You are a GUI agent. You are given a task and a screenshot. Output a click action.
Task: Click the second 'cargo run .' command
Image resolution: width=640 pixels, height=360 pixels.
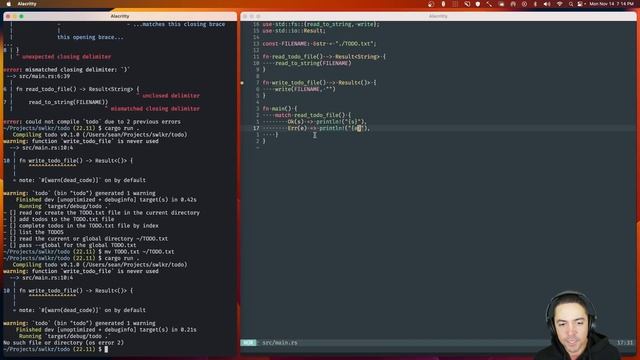(122, 258)
